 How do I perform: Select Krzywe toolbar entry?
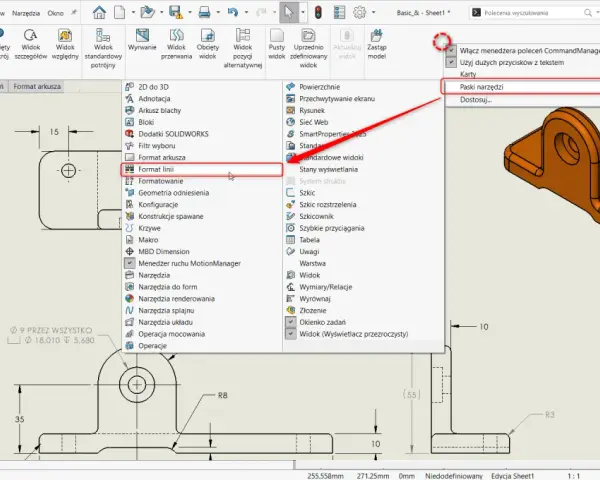point(202,228)
